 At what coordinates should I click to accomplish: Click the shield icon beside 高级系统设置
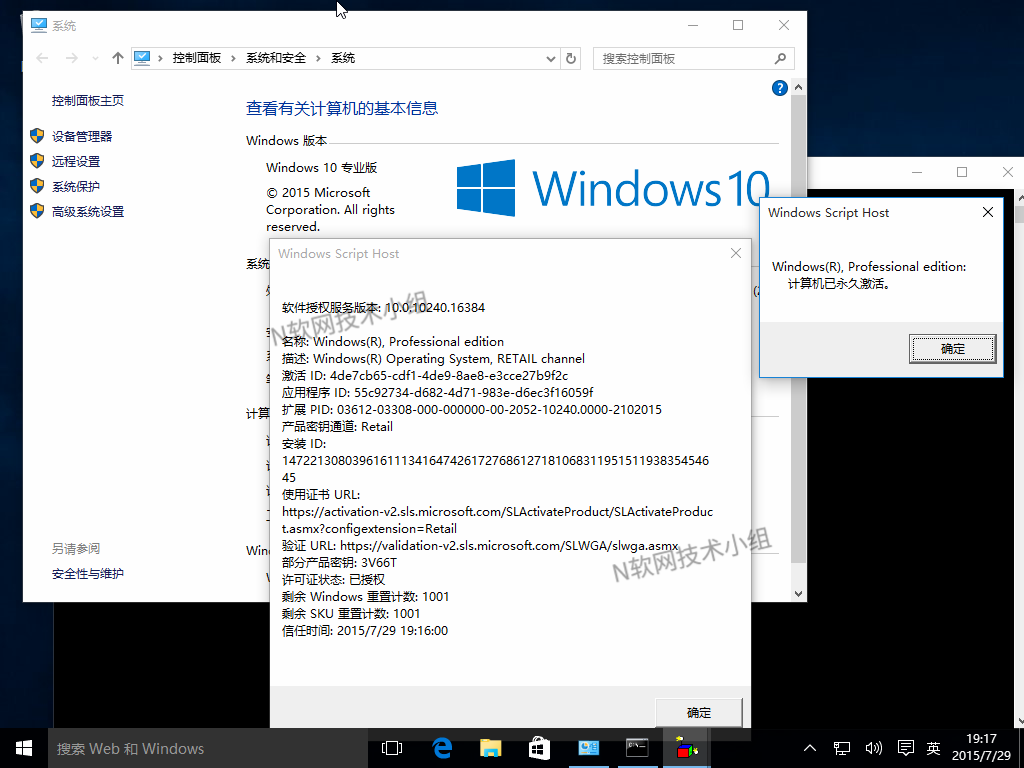pos(37,211)
